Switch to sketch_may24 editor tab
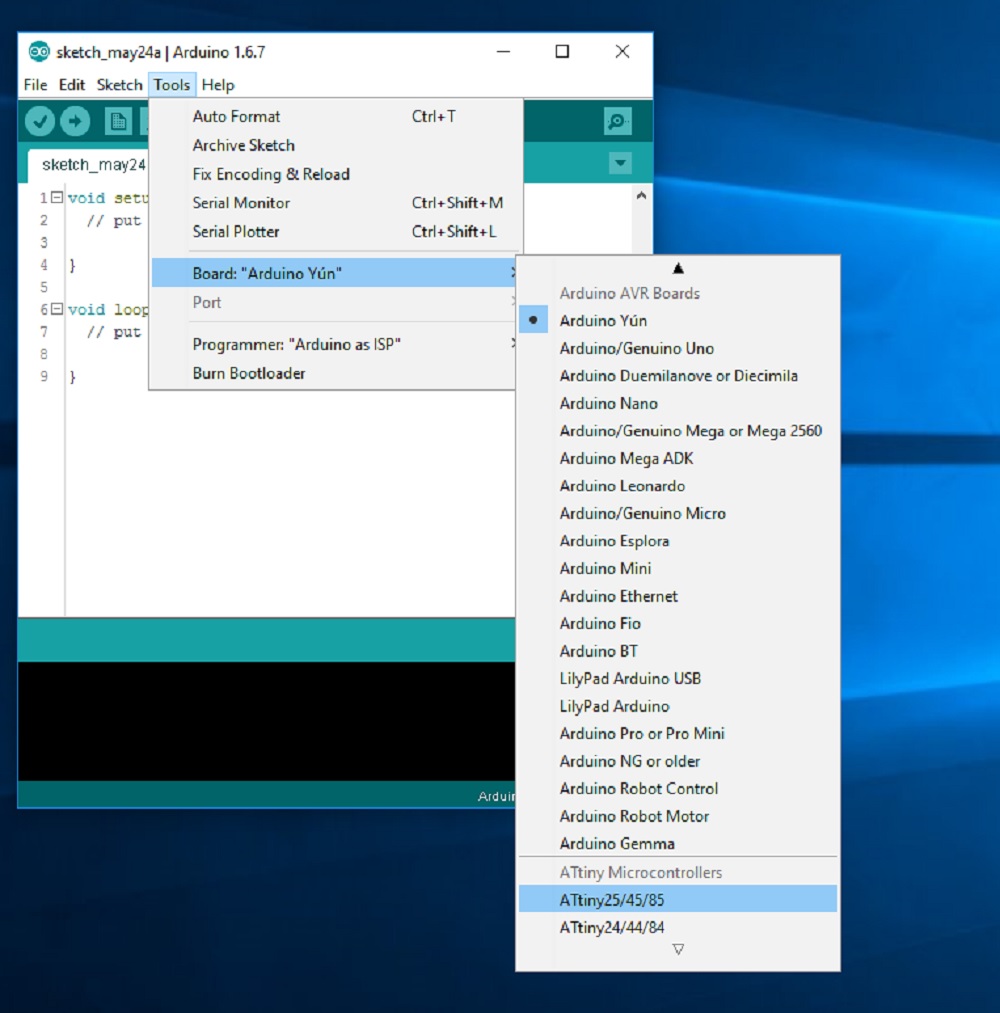Screen dimensions: 1000x1013 (89, 165)
